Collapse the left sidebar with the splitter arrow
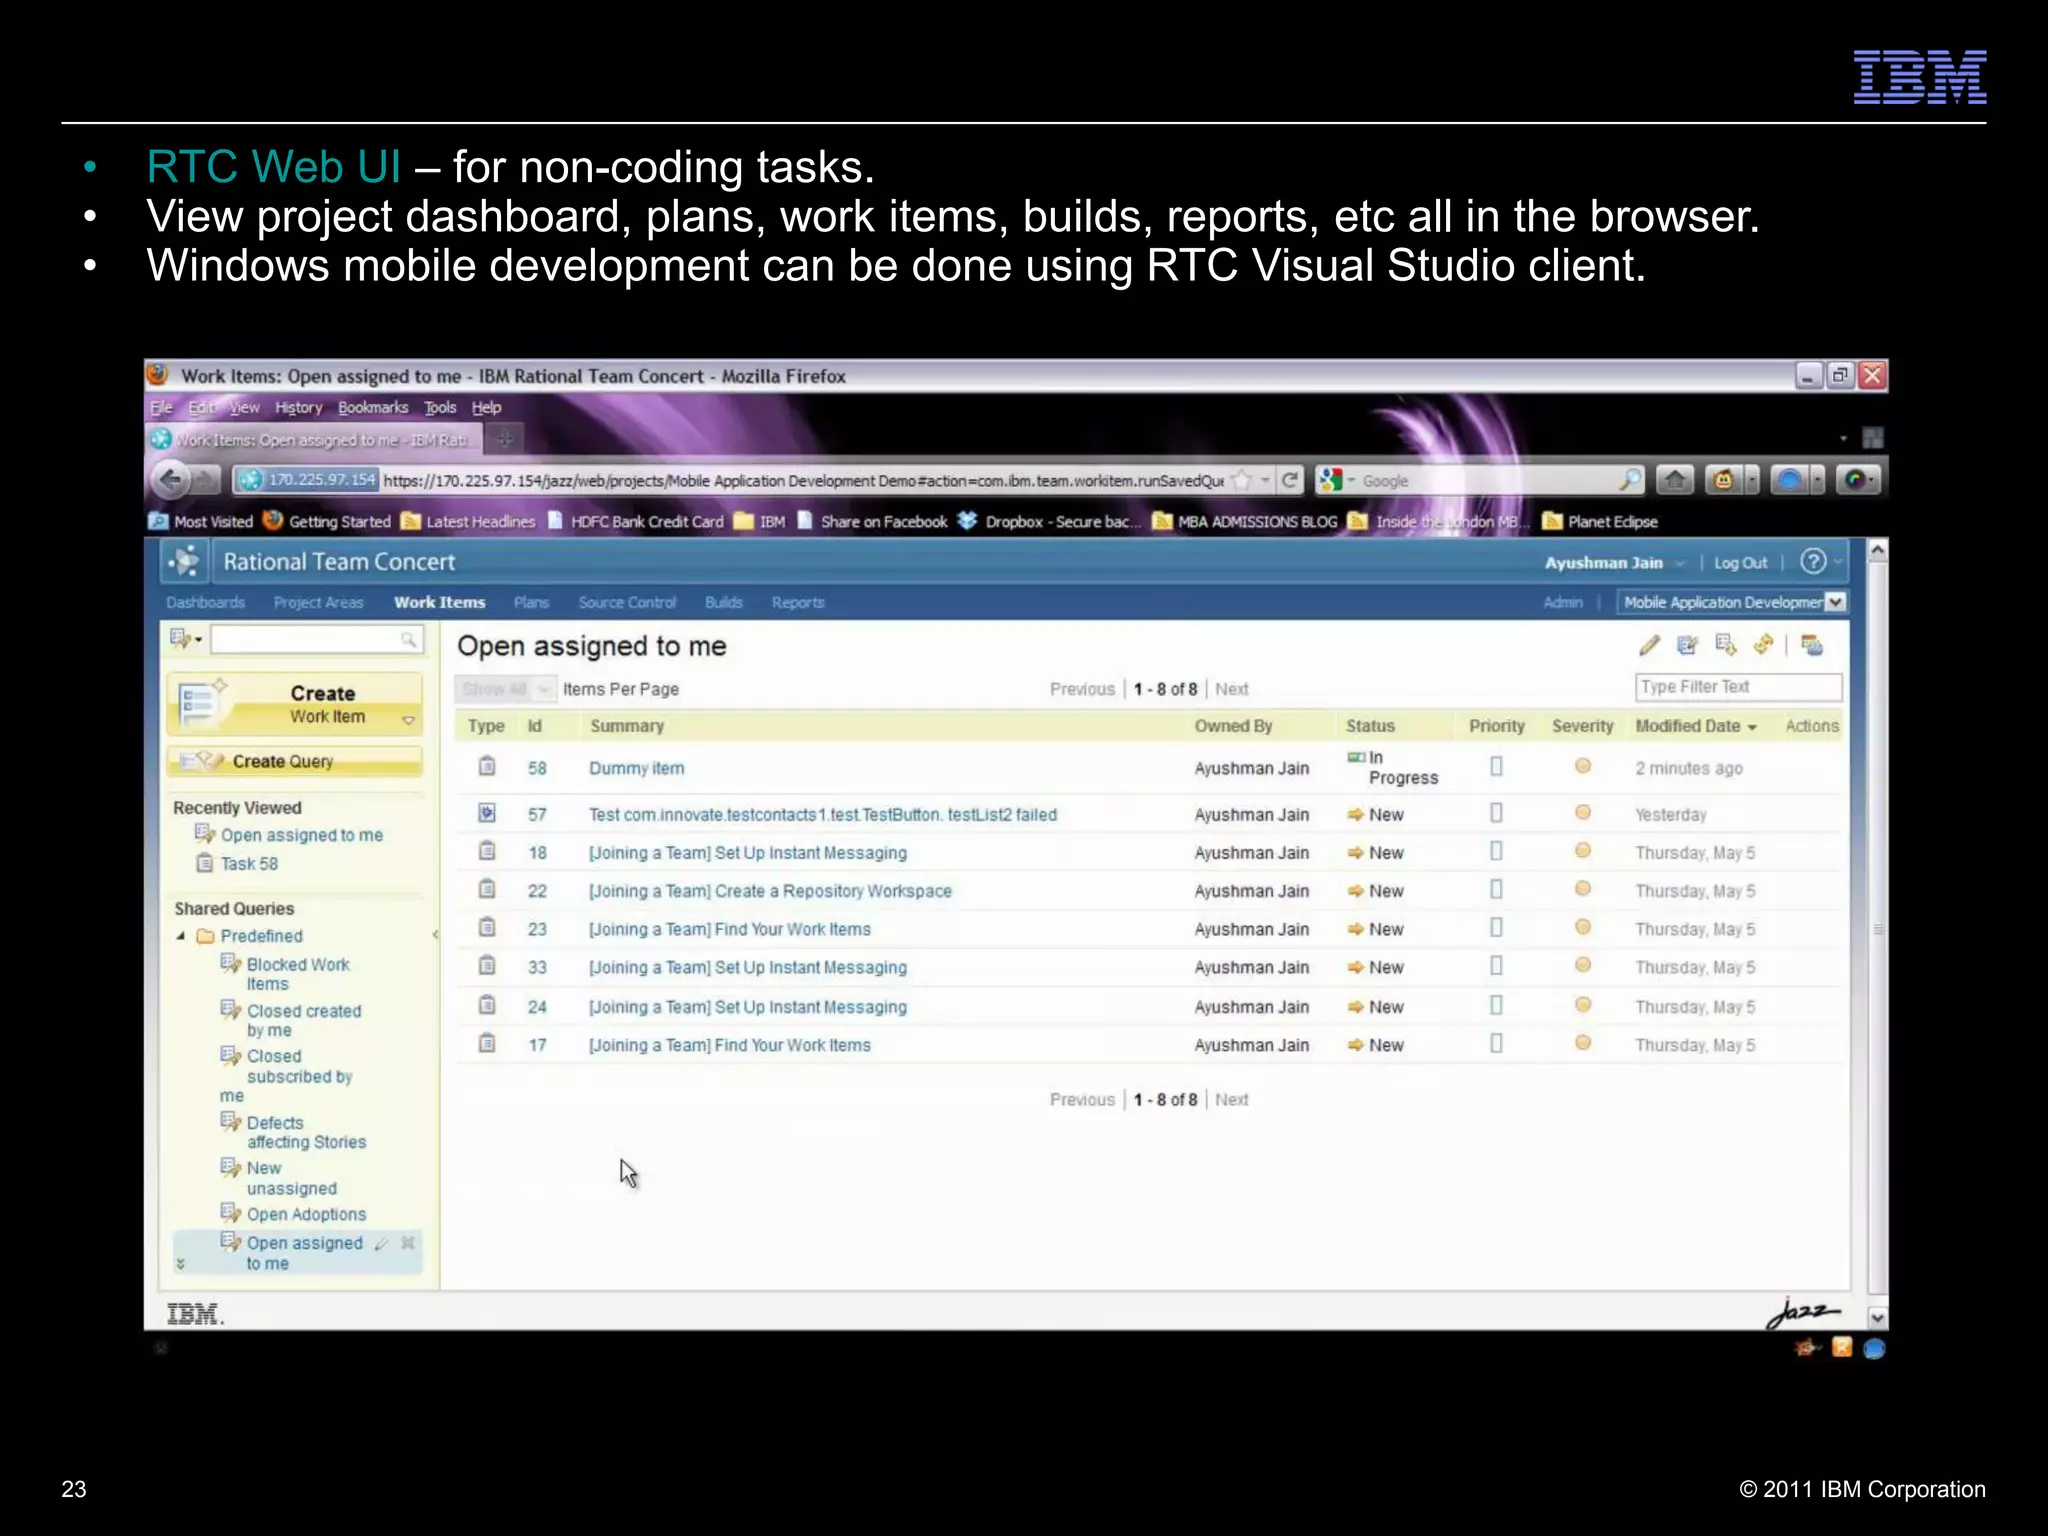This screenshot has height=1536, width=2048. tap(435, 935)
